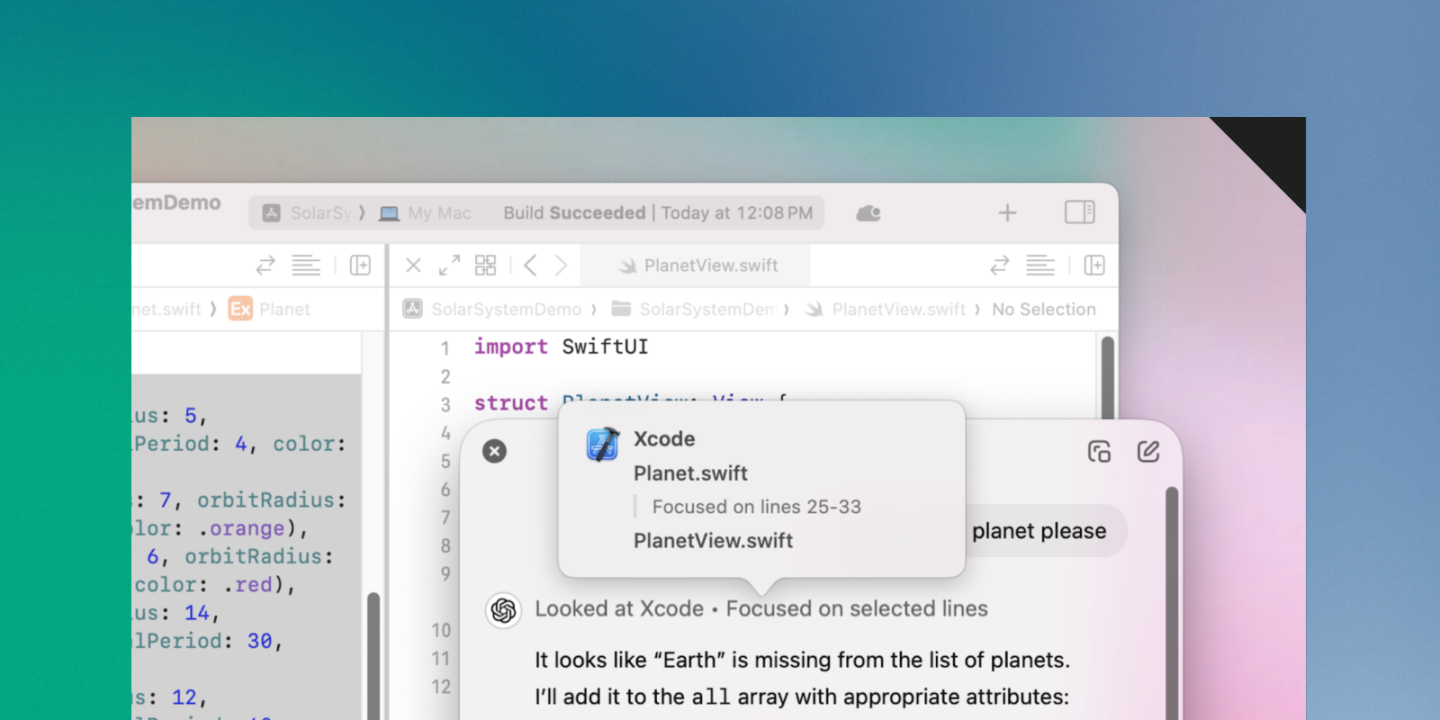The image size is (1440, 720).
Task: Select the PlanetView.swift editor tab
Action: click(696, 265)
